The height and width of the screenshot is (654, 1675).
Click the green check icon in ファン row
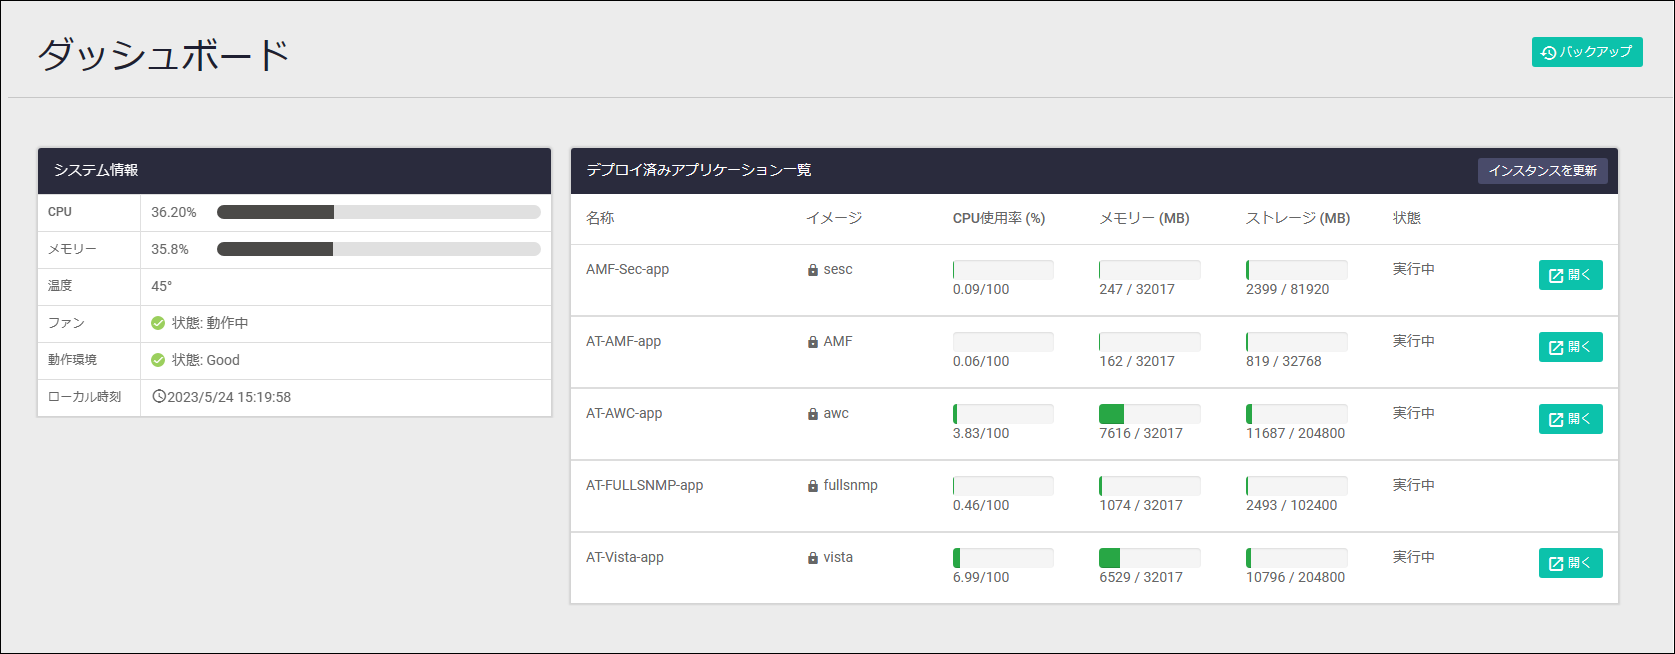point(158,323)
